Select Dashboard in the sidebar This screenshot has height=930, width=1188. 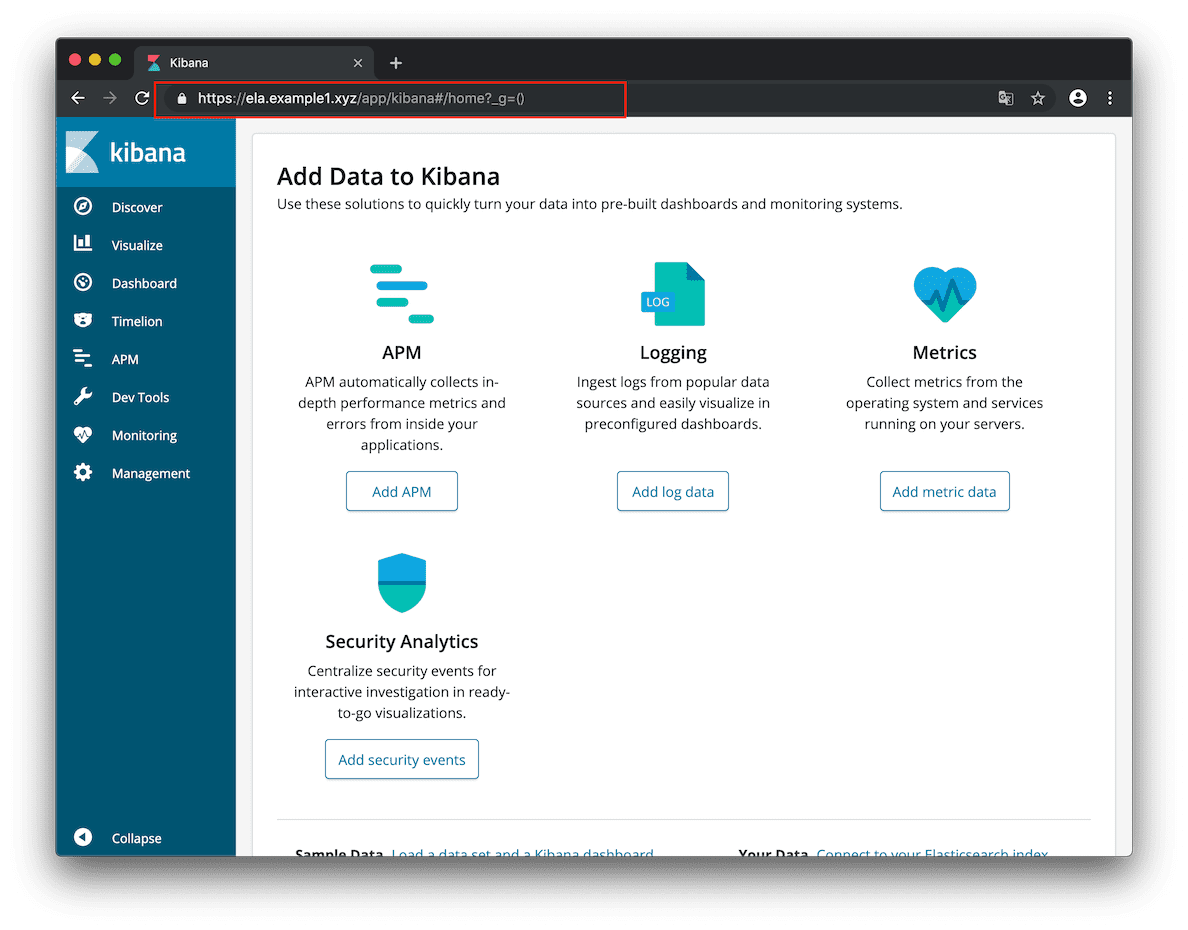pos(144,283)
